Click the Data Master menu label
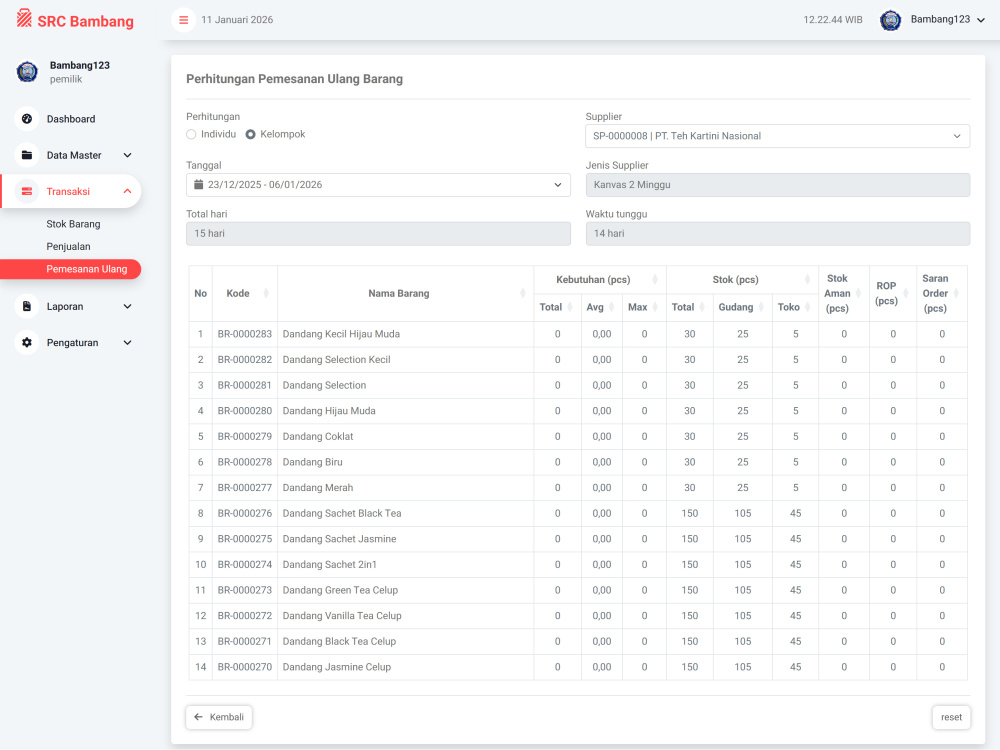This screenshot has height=750, width=1000. coord(74,155)
